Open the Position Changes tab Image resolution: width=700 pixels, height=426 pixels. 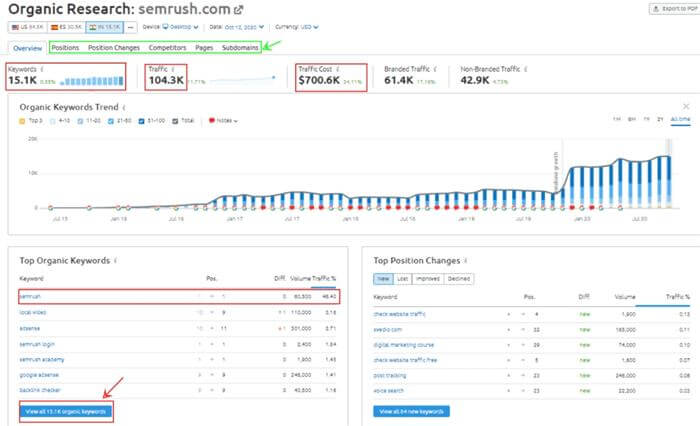(x=114, y=48)
